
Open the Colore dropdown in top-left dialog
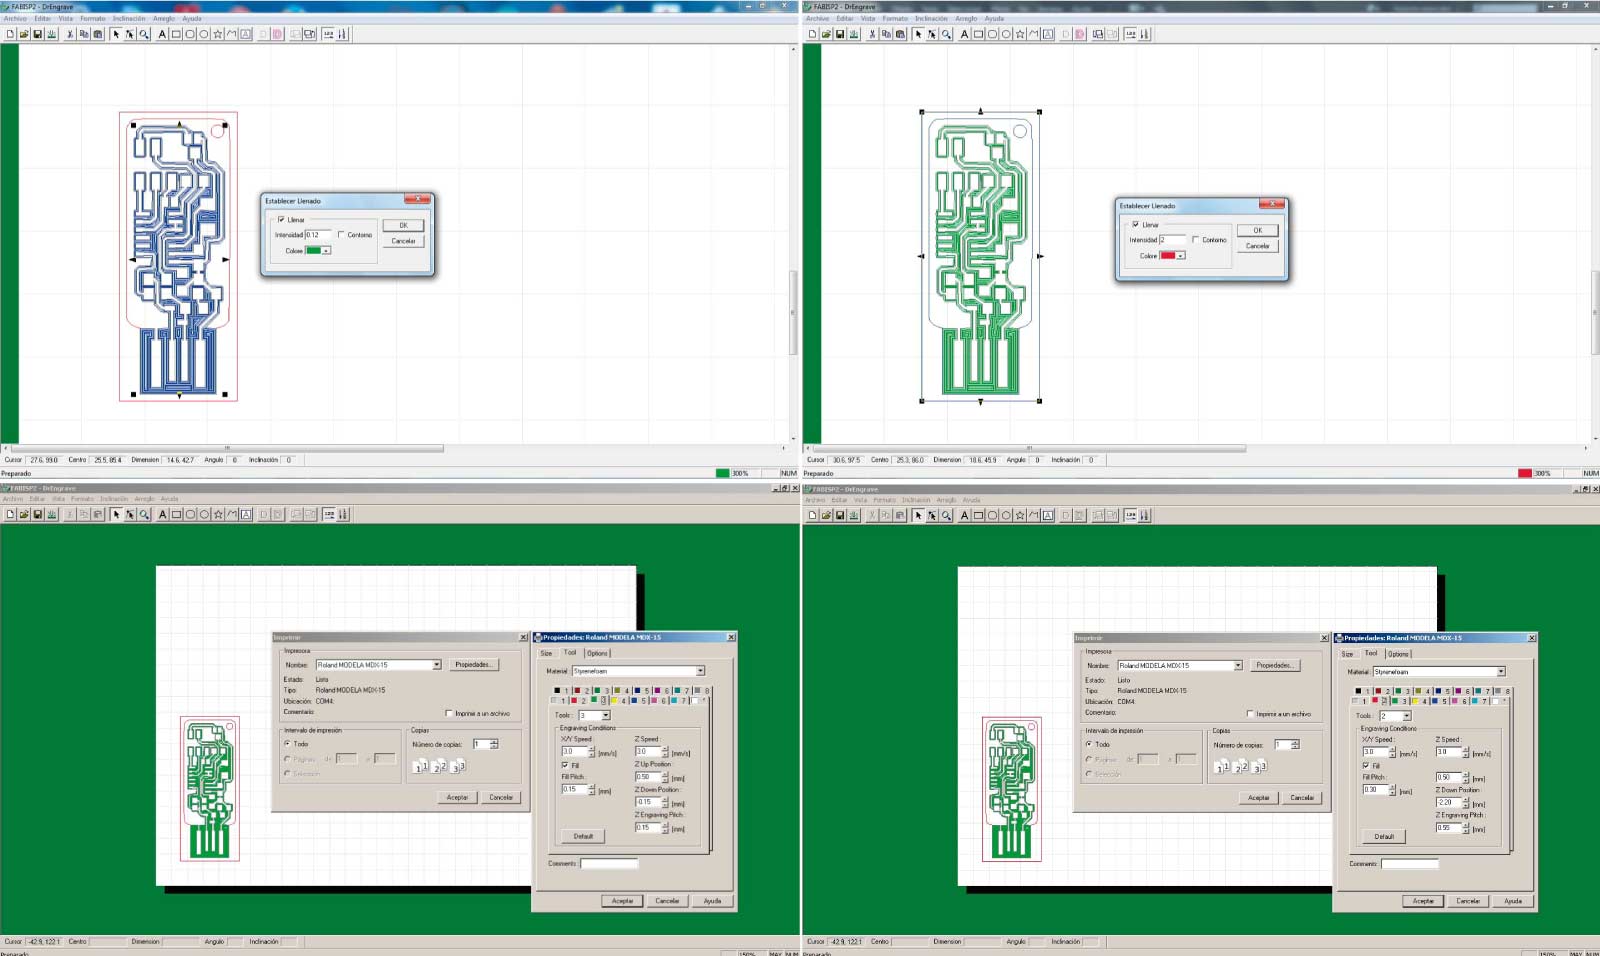pyautogui.click(x=326, y=251)
